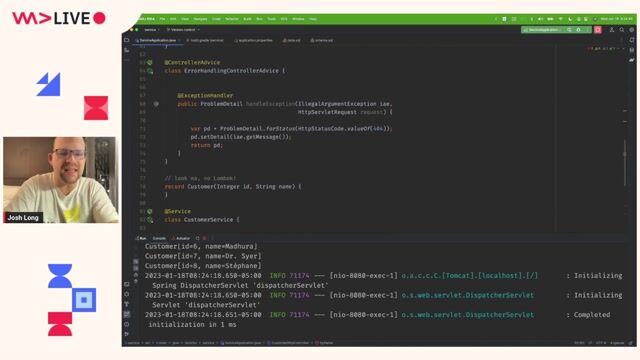The width and height of the screenshot is (640, 360).
Task: Click the '// look ma, no Lombok!' comment
Action: (200, 178)
